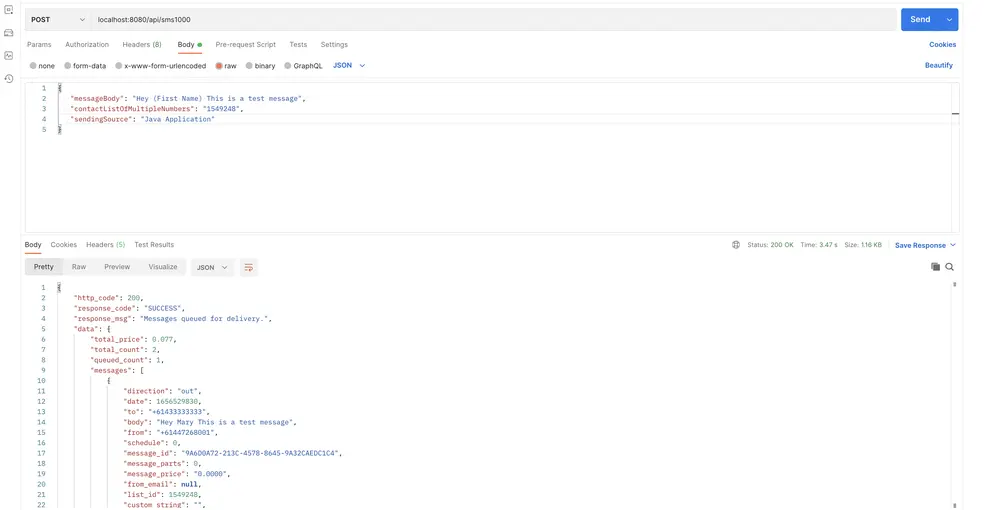
Task: Search the response with magnifier icon
Action: coord(949,267)
